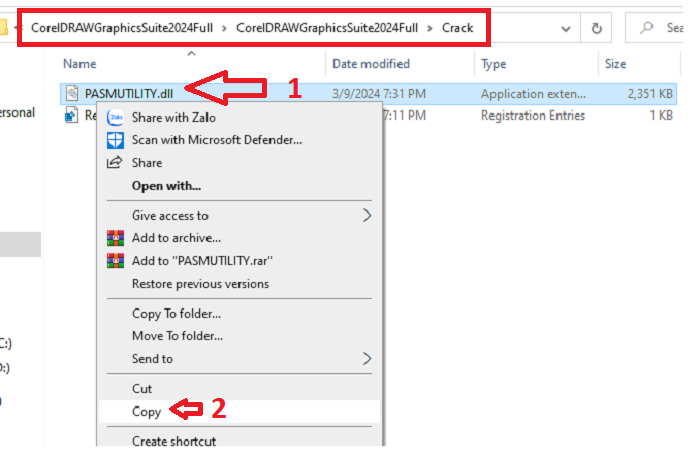
Task: Go to first CorelDRAWGraphicsSuite2024Full breadcrumb
Action: [x=122, y=28]
